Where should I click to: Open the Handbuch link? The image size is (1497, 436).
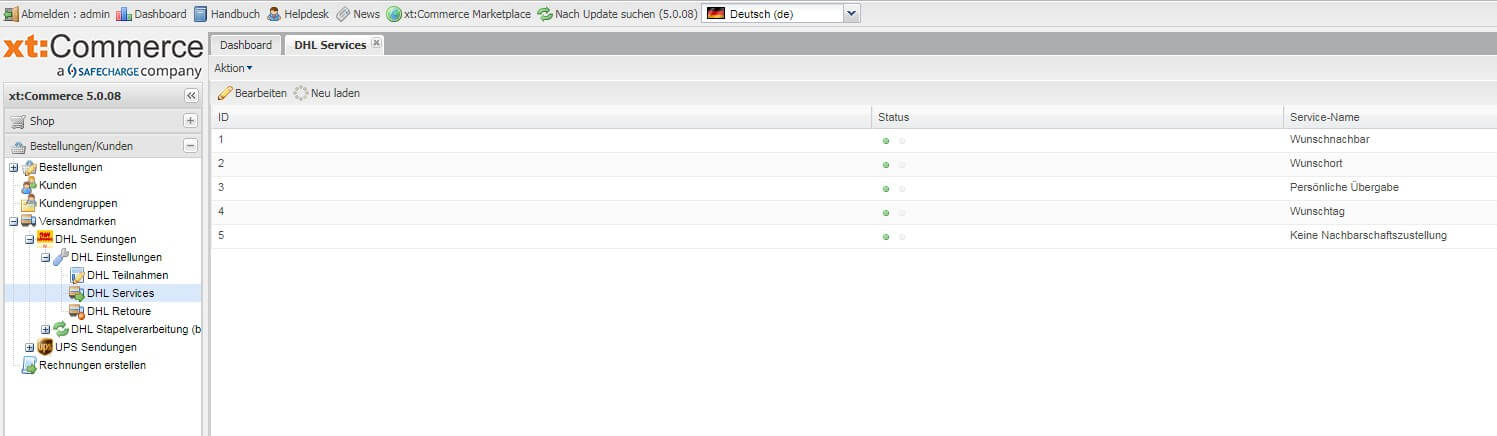click(236, 14)
